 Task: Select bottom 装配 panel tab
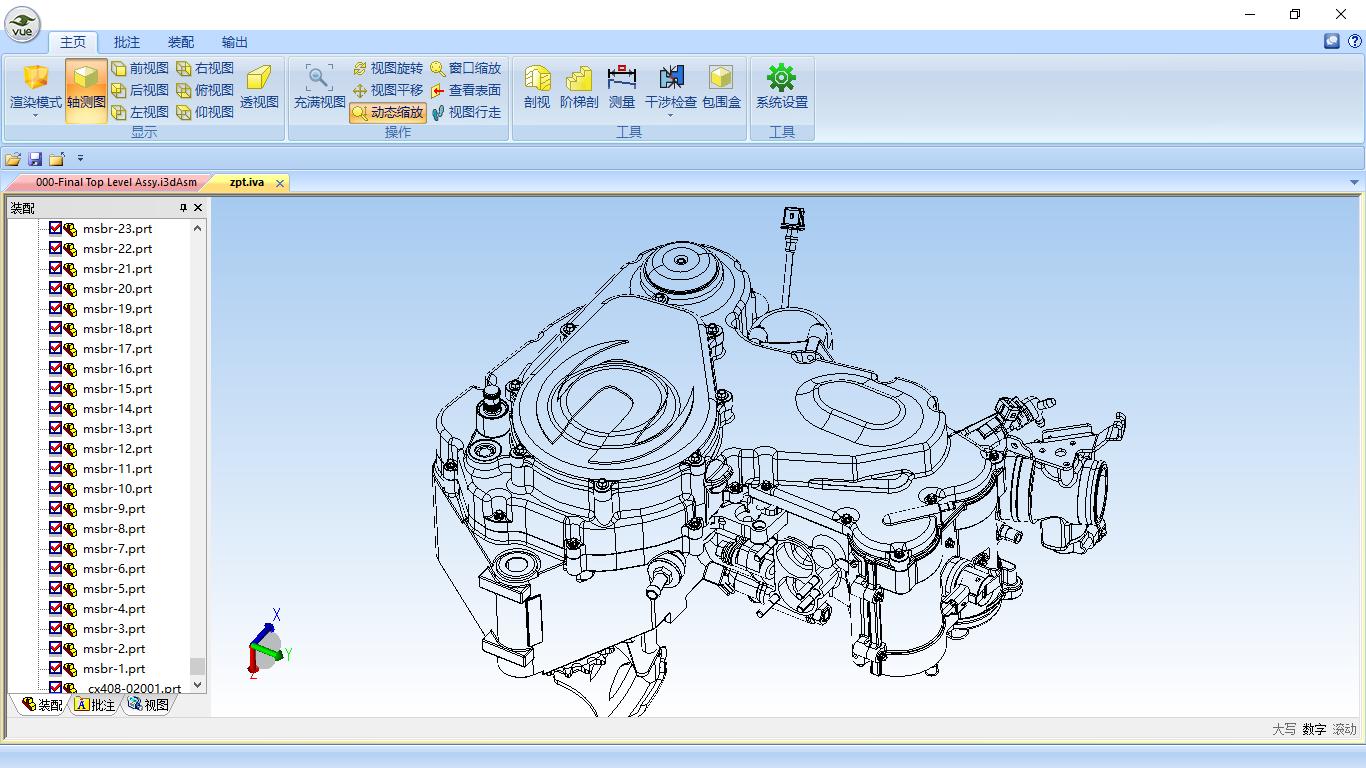tap(42, 705)
